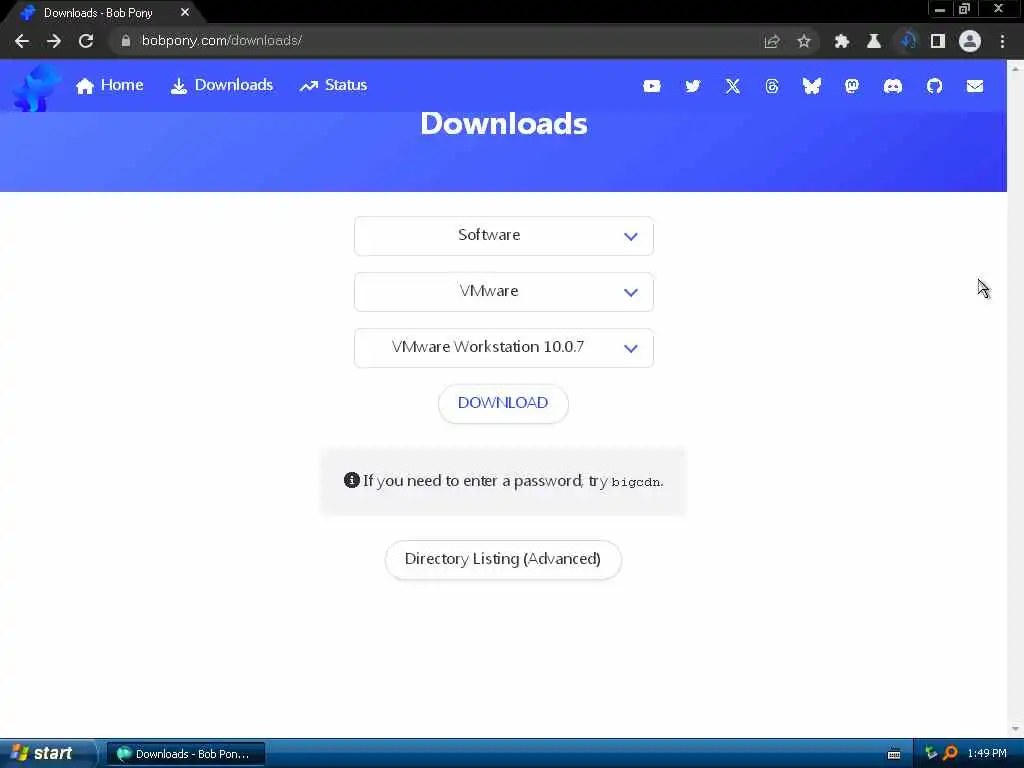Open the Extensions puzzle icon
Screen dimensions: 1024x768
coord(842,41)
